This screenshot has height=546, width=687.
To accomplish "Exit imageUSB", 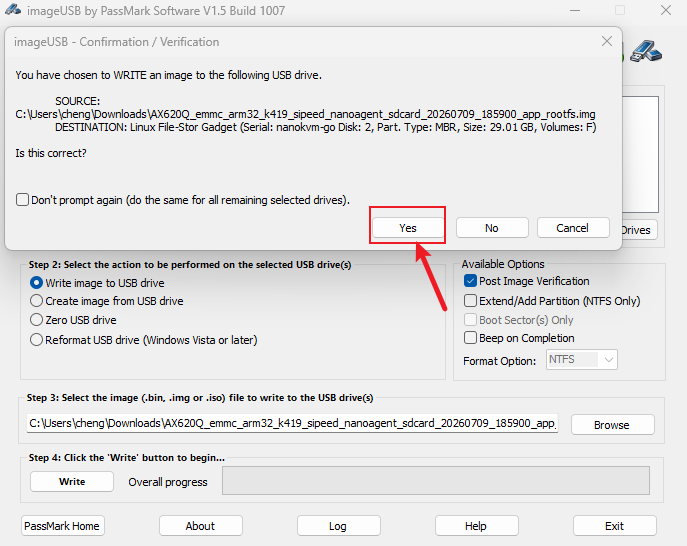I will (614, 526).
